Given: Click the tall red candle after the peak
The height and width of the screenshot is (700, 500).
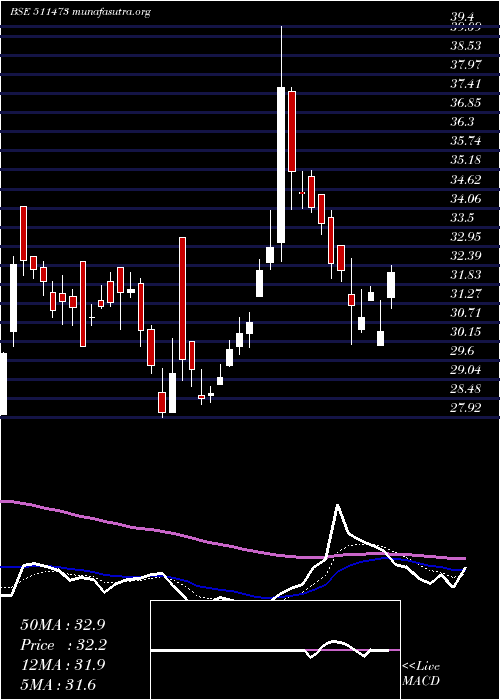Looking at the screenshot, I should click(x=292, y=131).
